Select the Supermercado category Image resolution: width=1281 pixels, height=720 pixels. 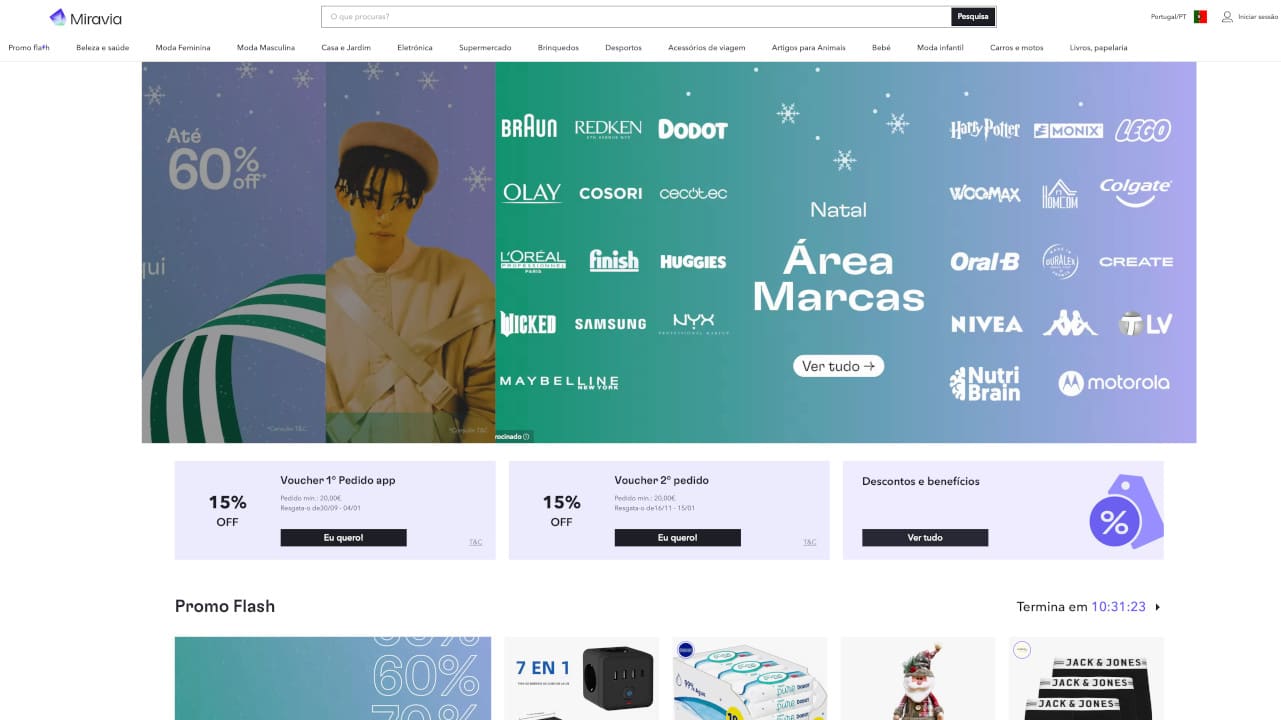485,48
